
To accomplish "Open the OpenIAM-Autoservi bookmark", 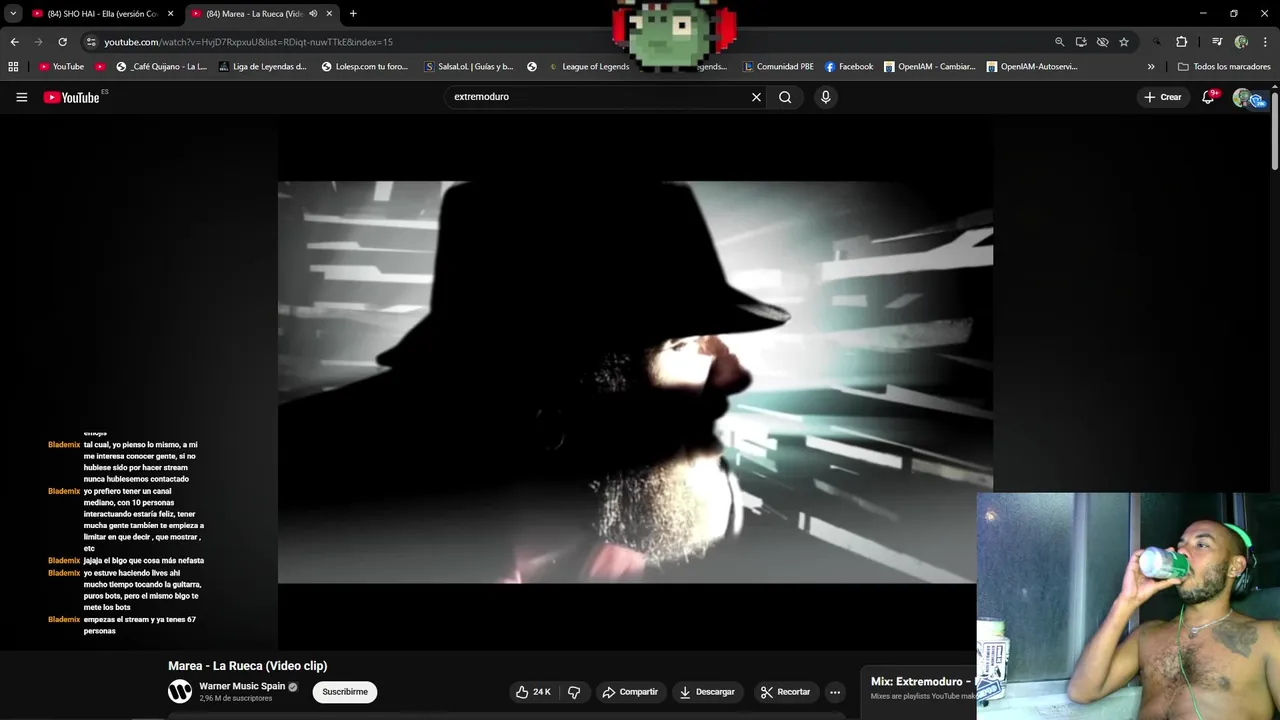I will tap(1032, 67).
